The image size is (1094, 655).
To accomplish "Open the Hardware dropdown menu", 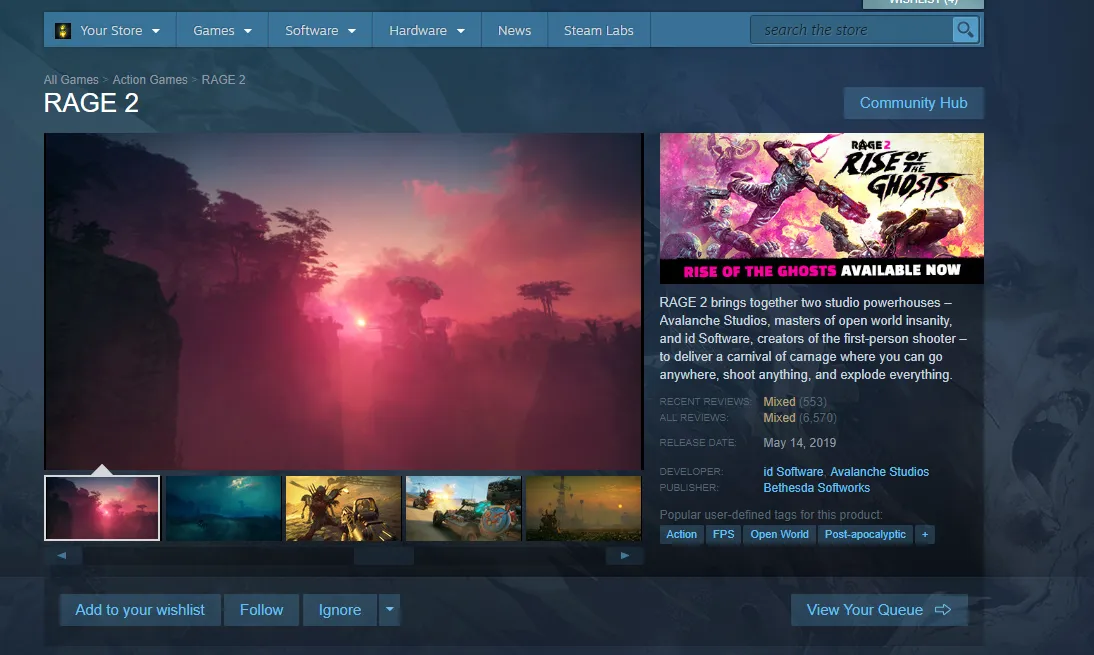I will tap(427, 31).
